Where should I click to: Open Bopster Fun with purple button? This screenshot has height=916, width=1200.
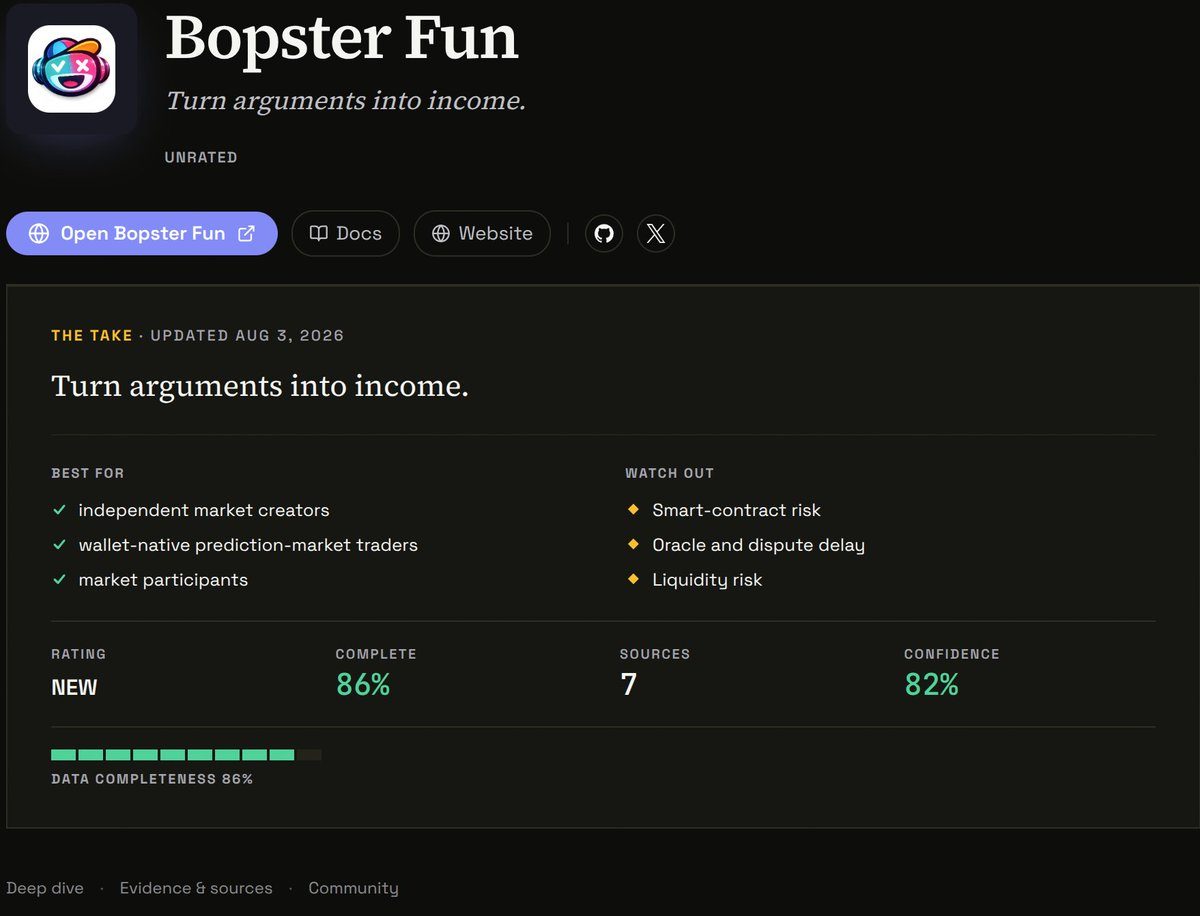pyautogui.click(x=142, y=233)
